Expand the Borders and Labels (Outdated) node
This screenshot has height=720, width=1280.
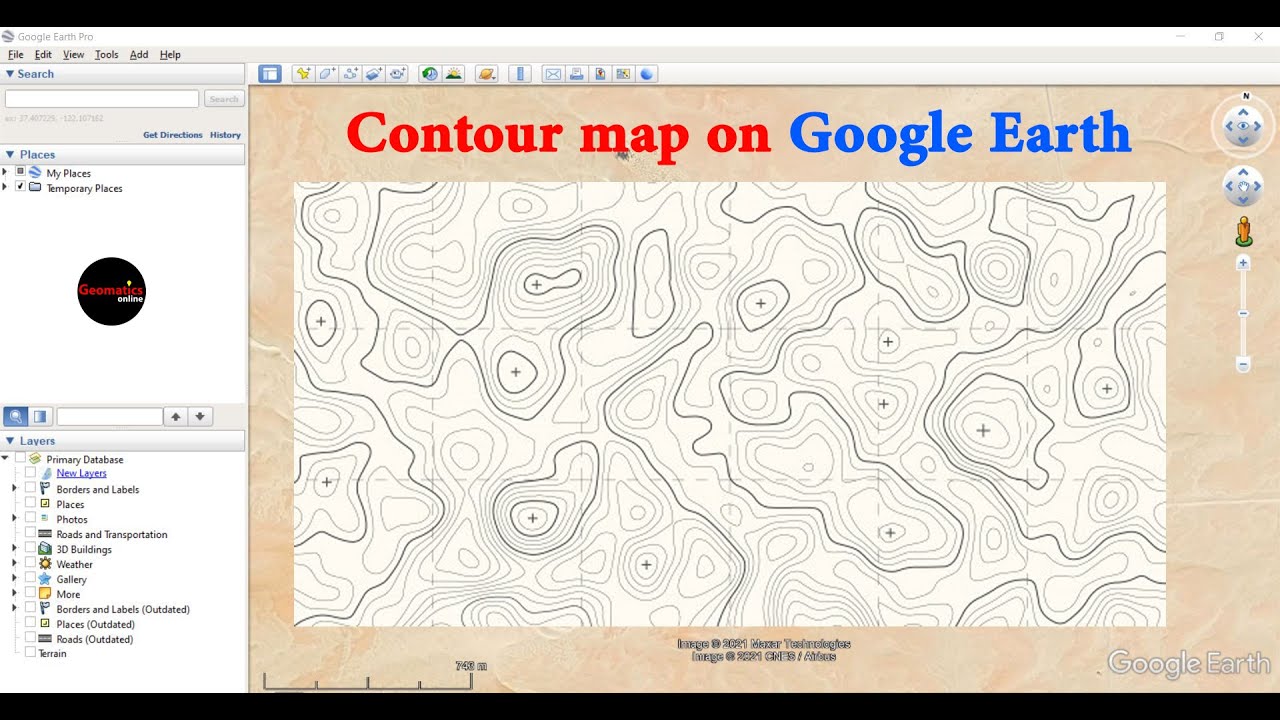pyautogui.click(x=14, y=609)
